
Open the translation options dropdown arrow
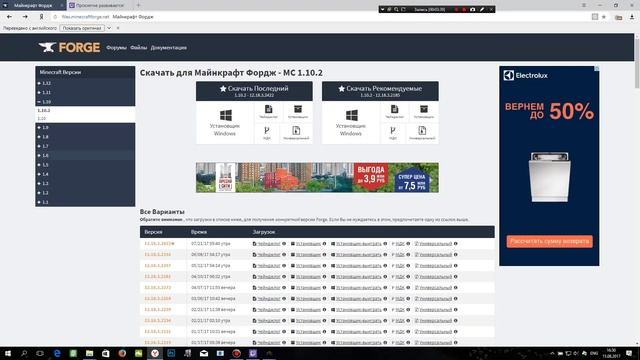pos(109,28)
